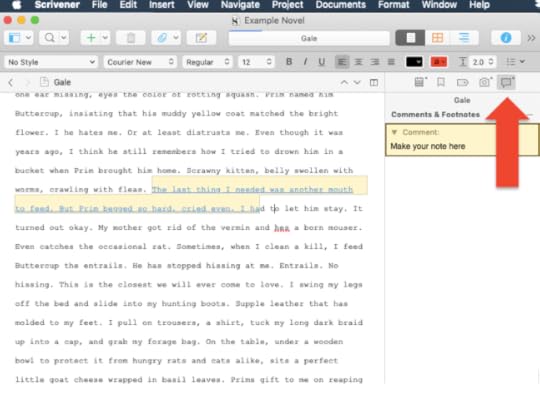
Task: Switch to outliner view mode
Action: tap(464, 38)
